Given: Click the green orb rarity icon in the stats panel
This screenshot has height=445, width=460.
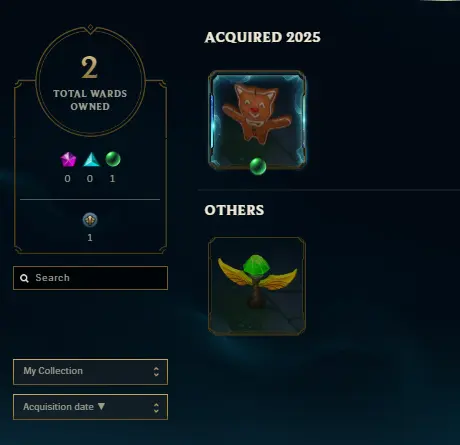Looking at the screenshot, I should click(113, 159).
